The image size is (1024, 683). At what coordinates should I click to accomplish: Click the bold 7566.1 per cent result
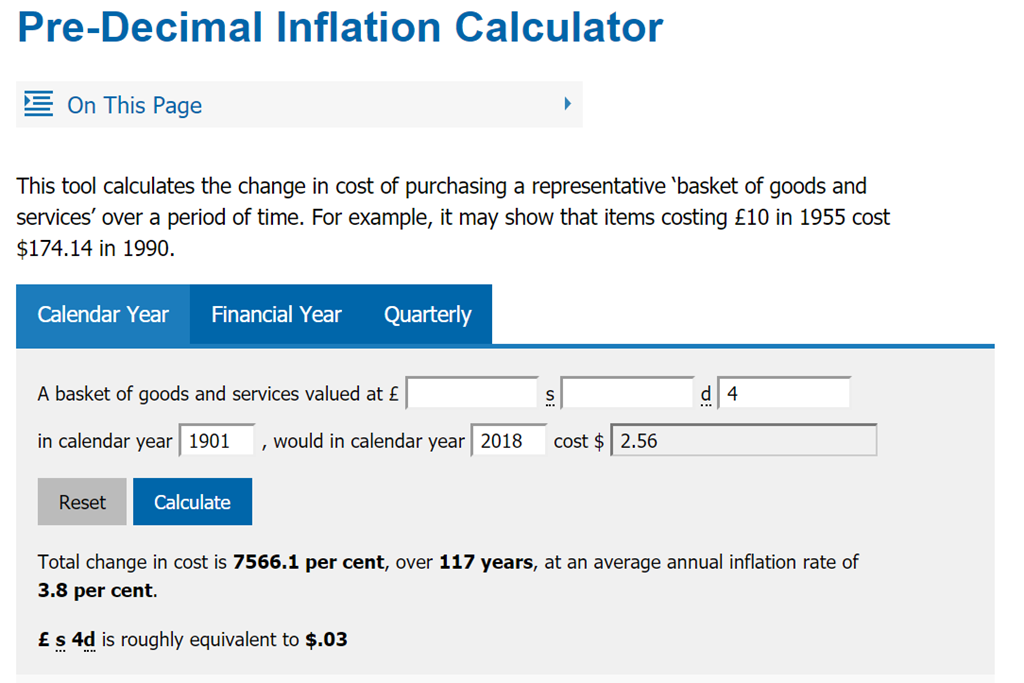coord(308,562)
